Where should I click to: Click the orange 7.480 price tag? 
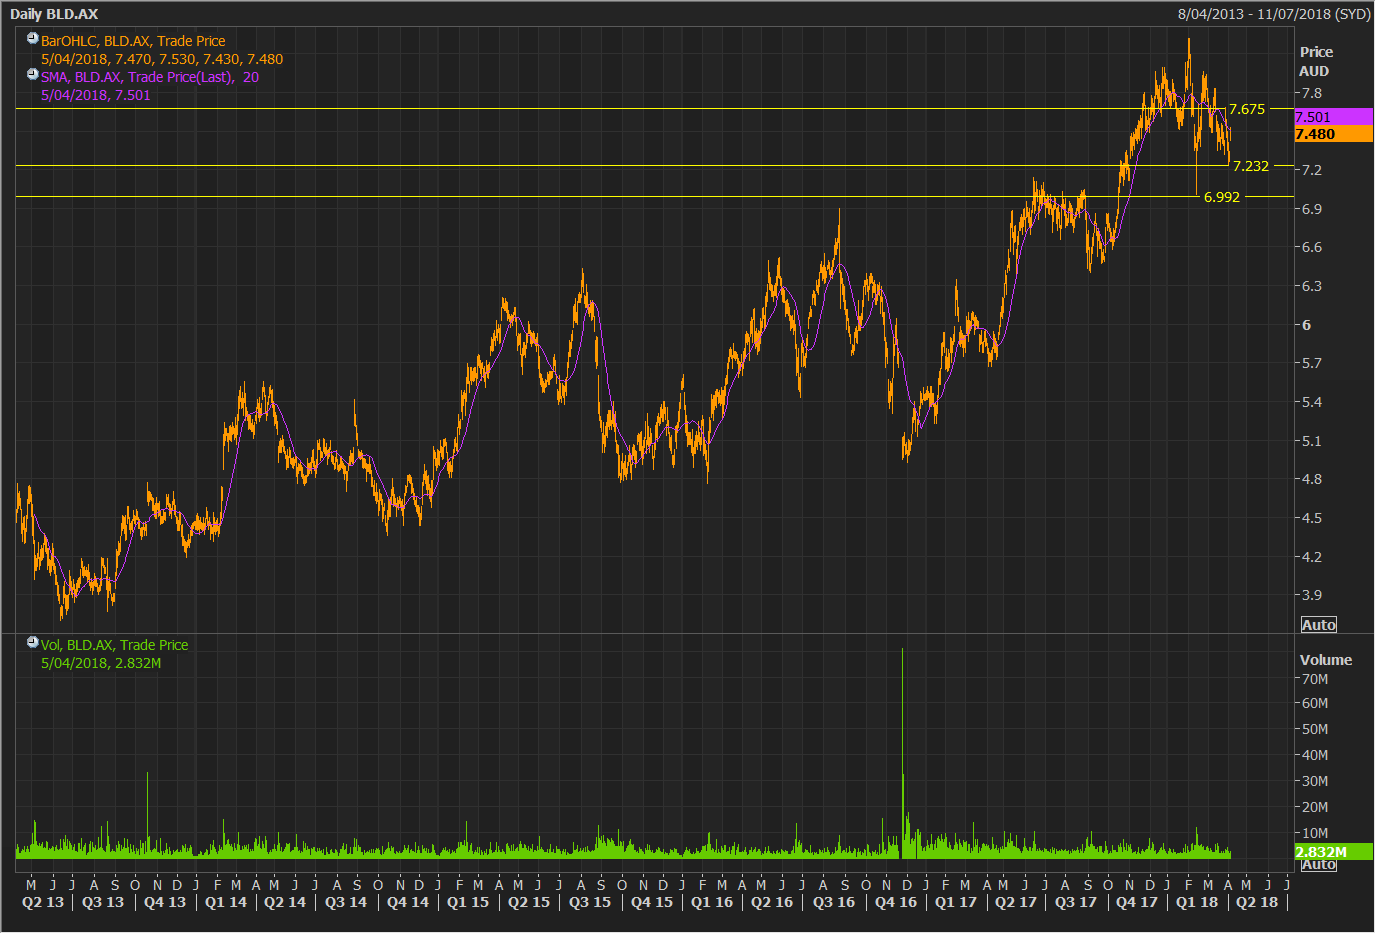pyautogui.click(x=1334, y=134)
